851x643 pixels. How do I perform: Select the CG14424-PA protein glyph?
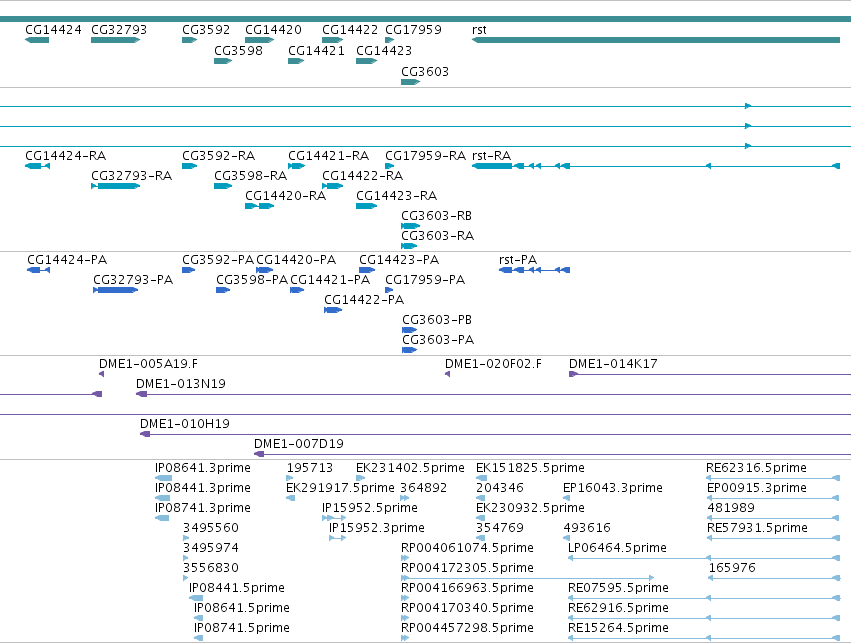pyautogui.click(x=39, y=270)
